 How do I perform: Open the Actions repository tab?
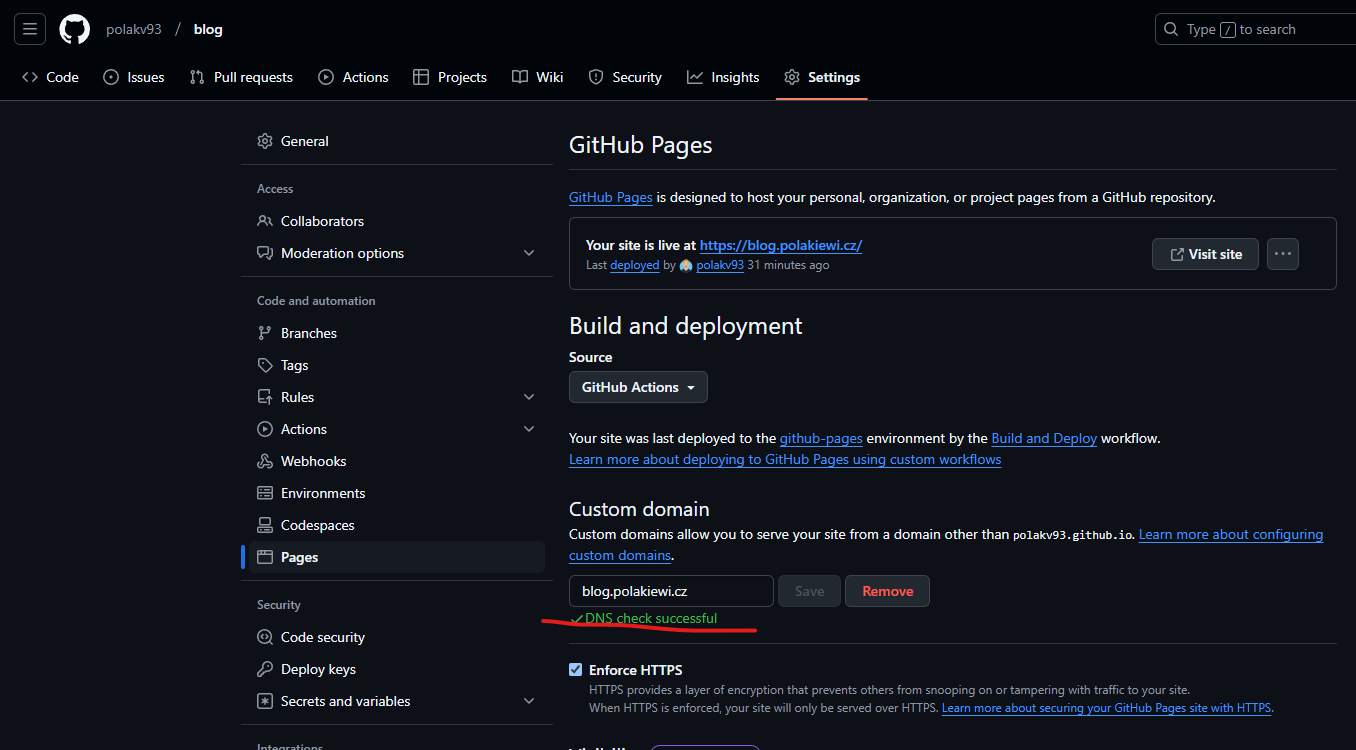point(353,77)
